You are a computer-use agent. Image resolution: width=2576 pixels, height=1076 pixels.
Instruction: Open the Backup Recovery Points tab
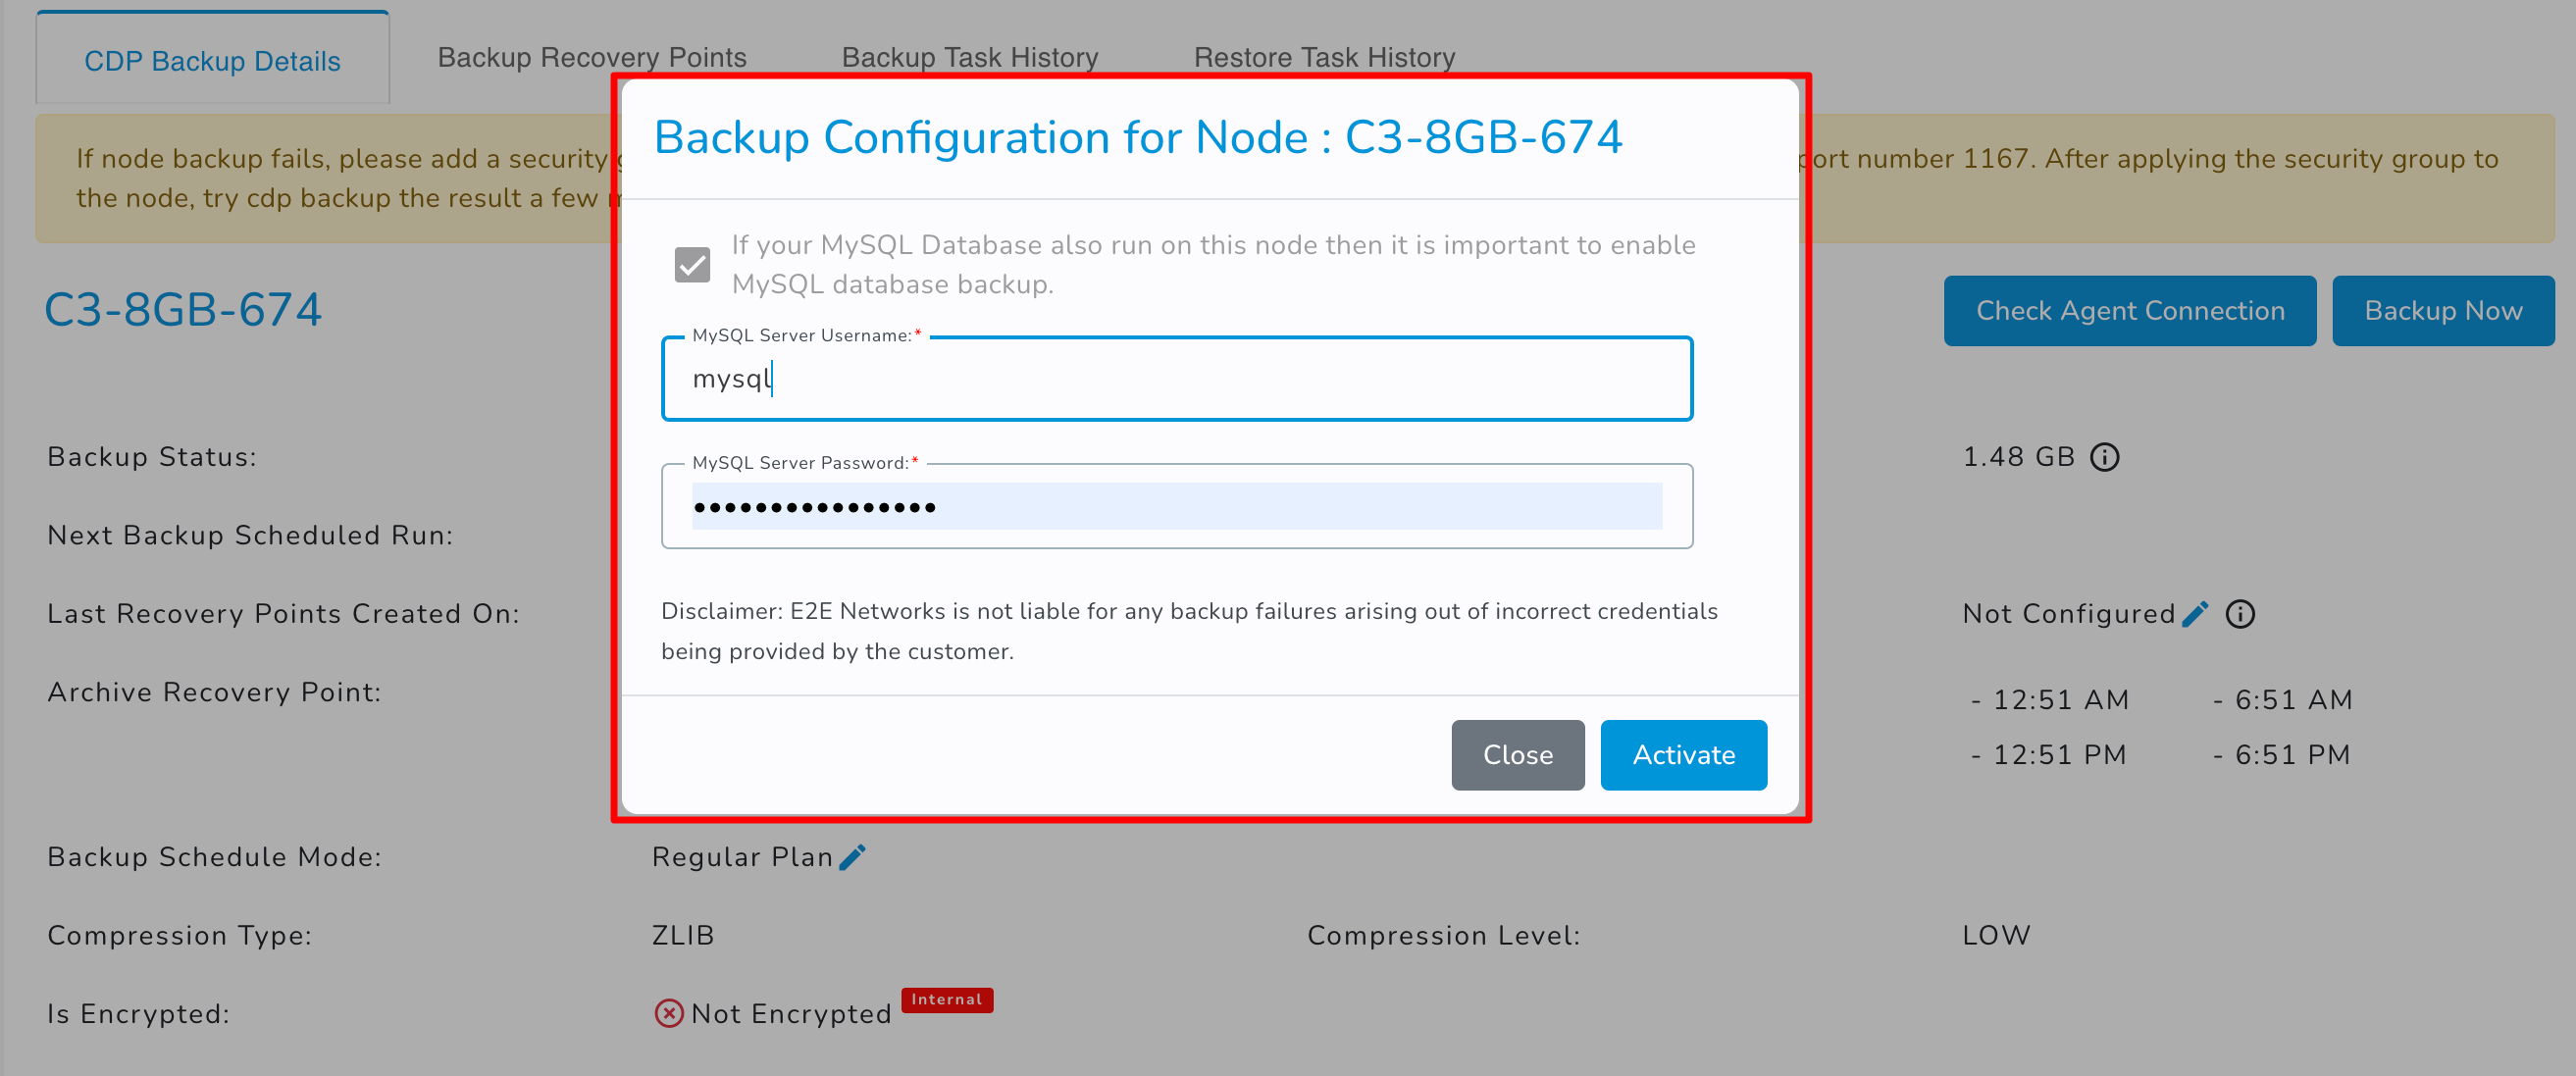tap(592, 57)
